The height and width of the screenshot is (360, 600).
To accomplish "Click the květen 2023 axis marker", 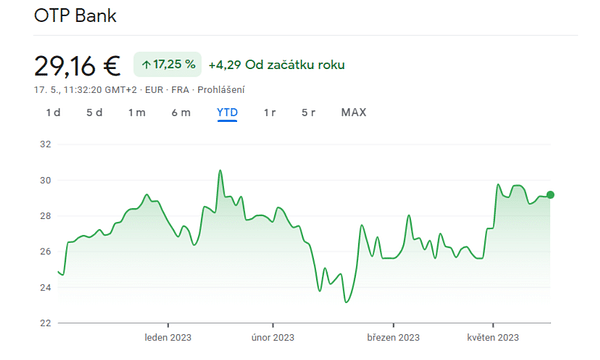I will 493,337.
